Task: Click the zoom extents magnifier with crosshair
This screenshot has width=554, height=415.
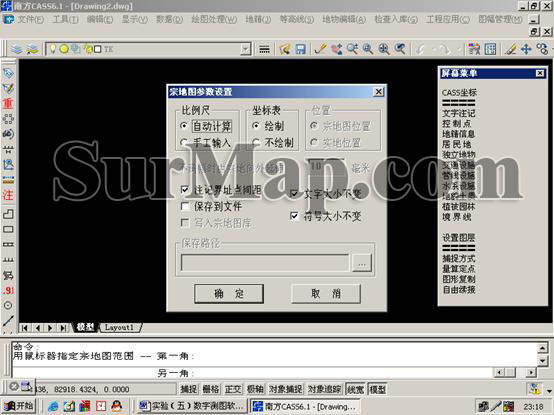Action: 384,49
